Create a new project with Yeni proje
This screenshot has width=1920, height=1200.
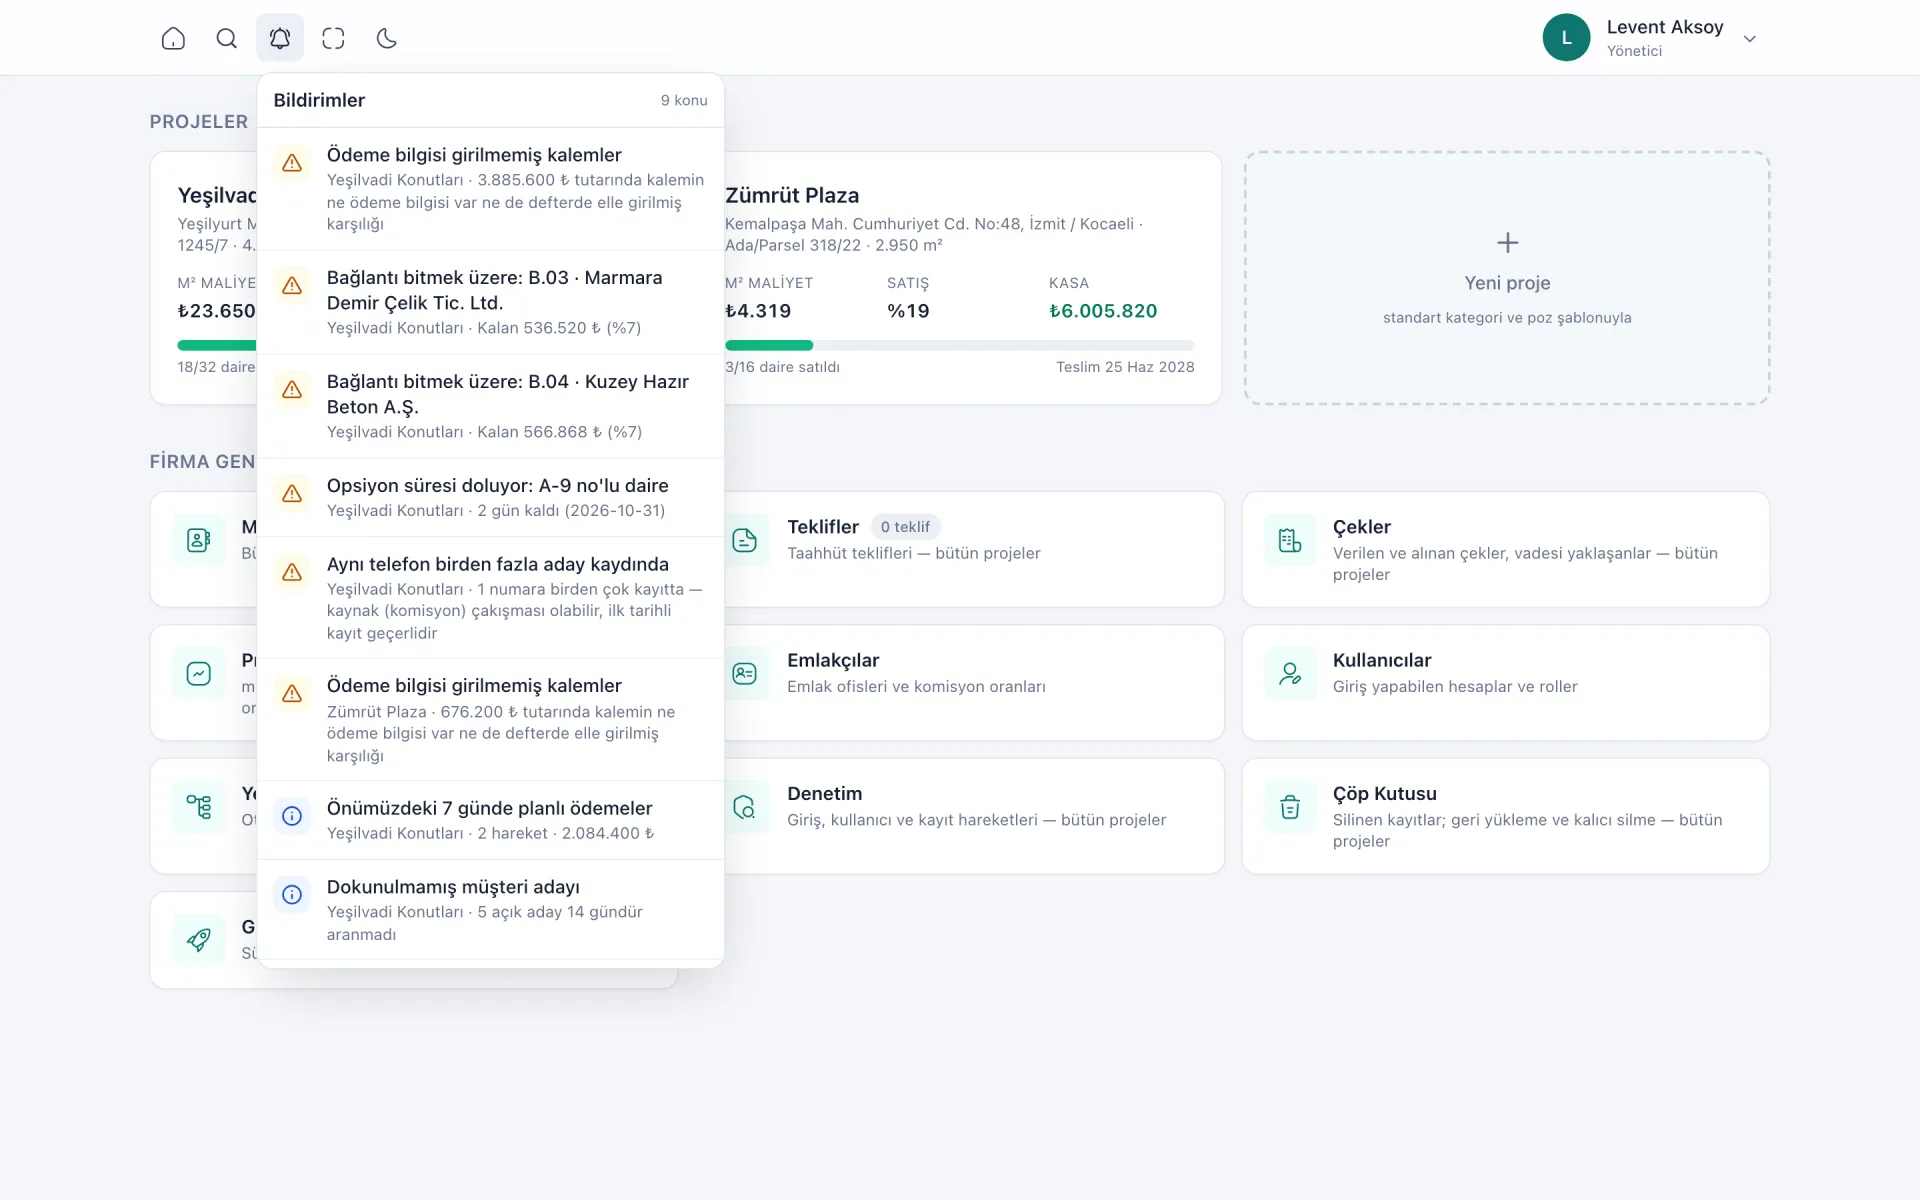point(1507,278)
